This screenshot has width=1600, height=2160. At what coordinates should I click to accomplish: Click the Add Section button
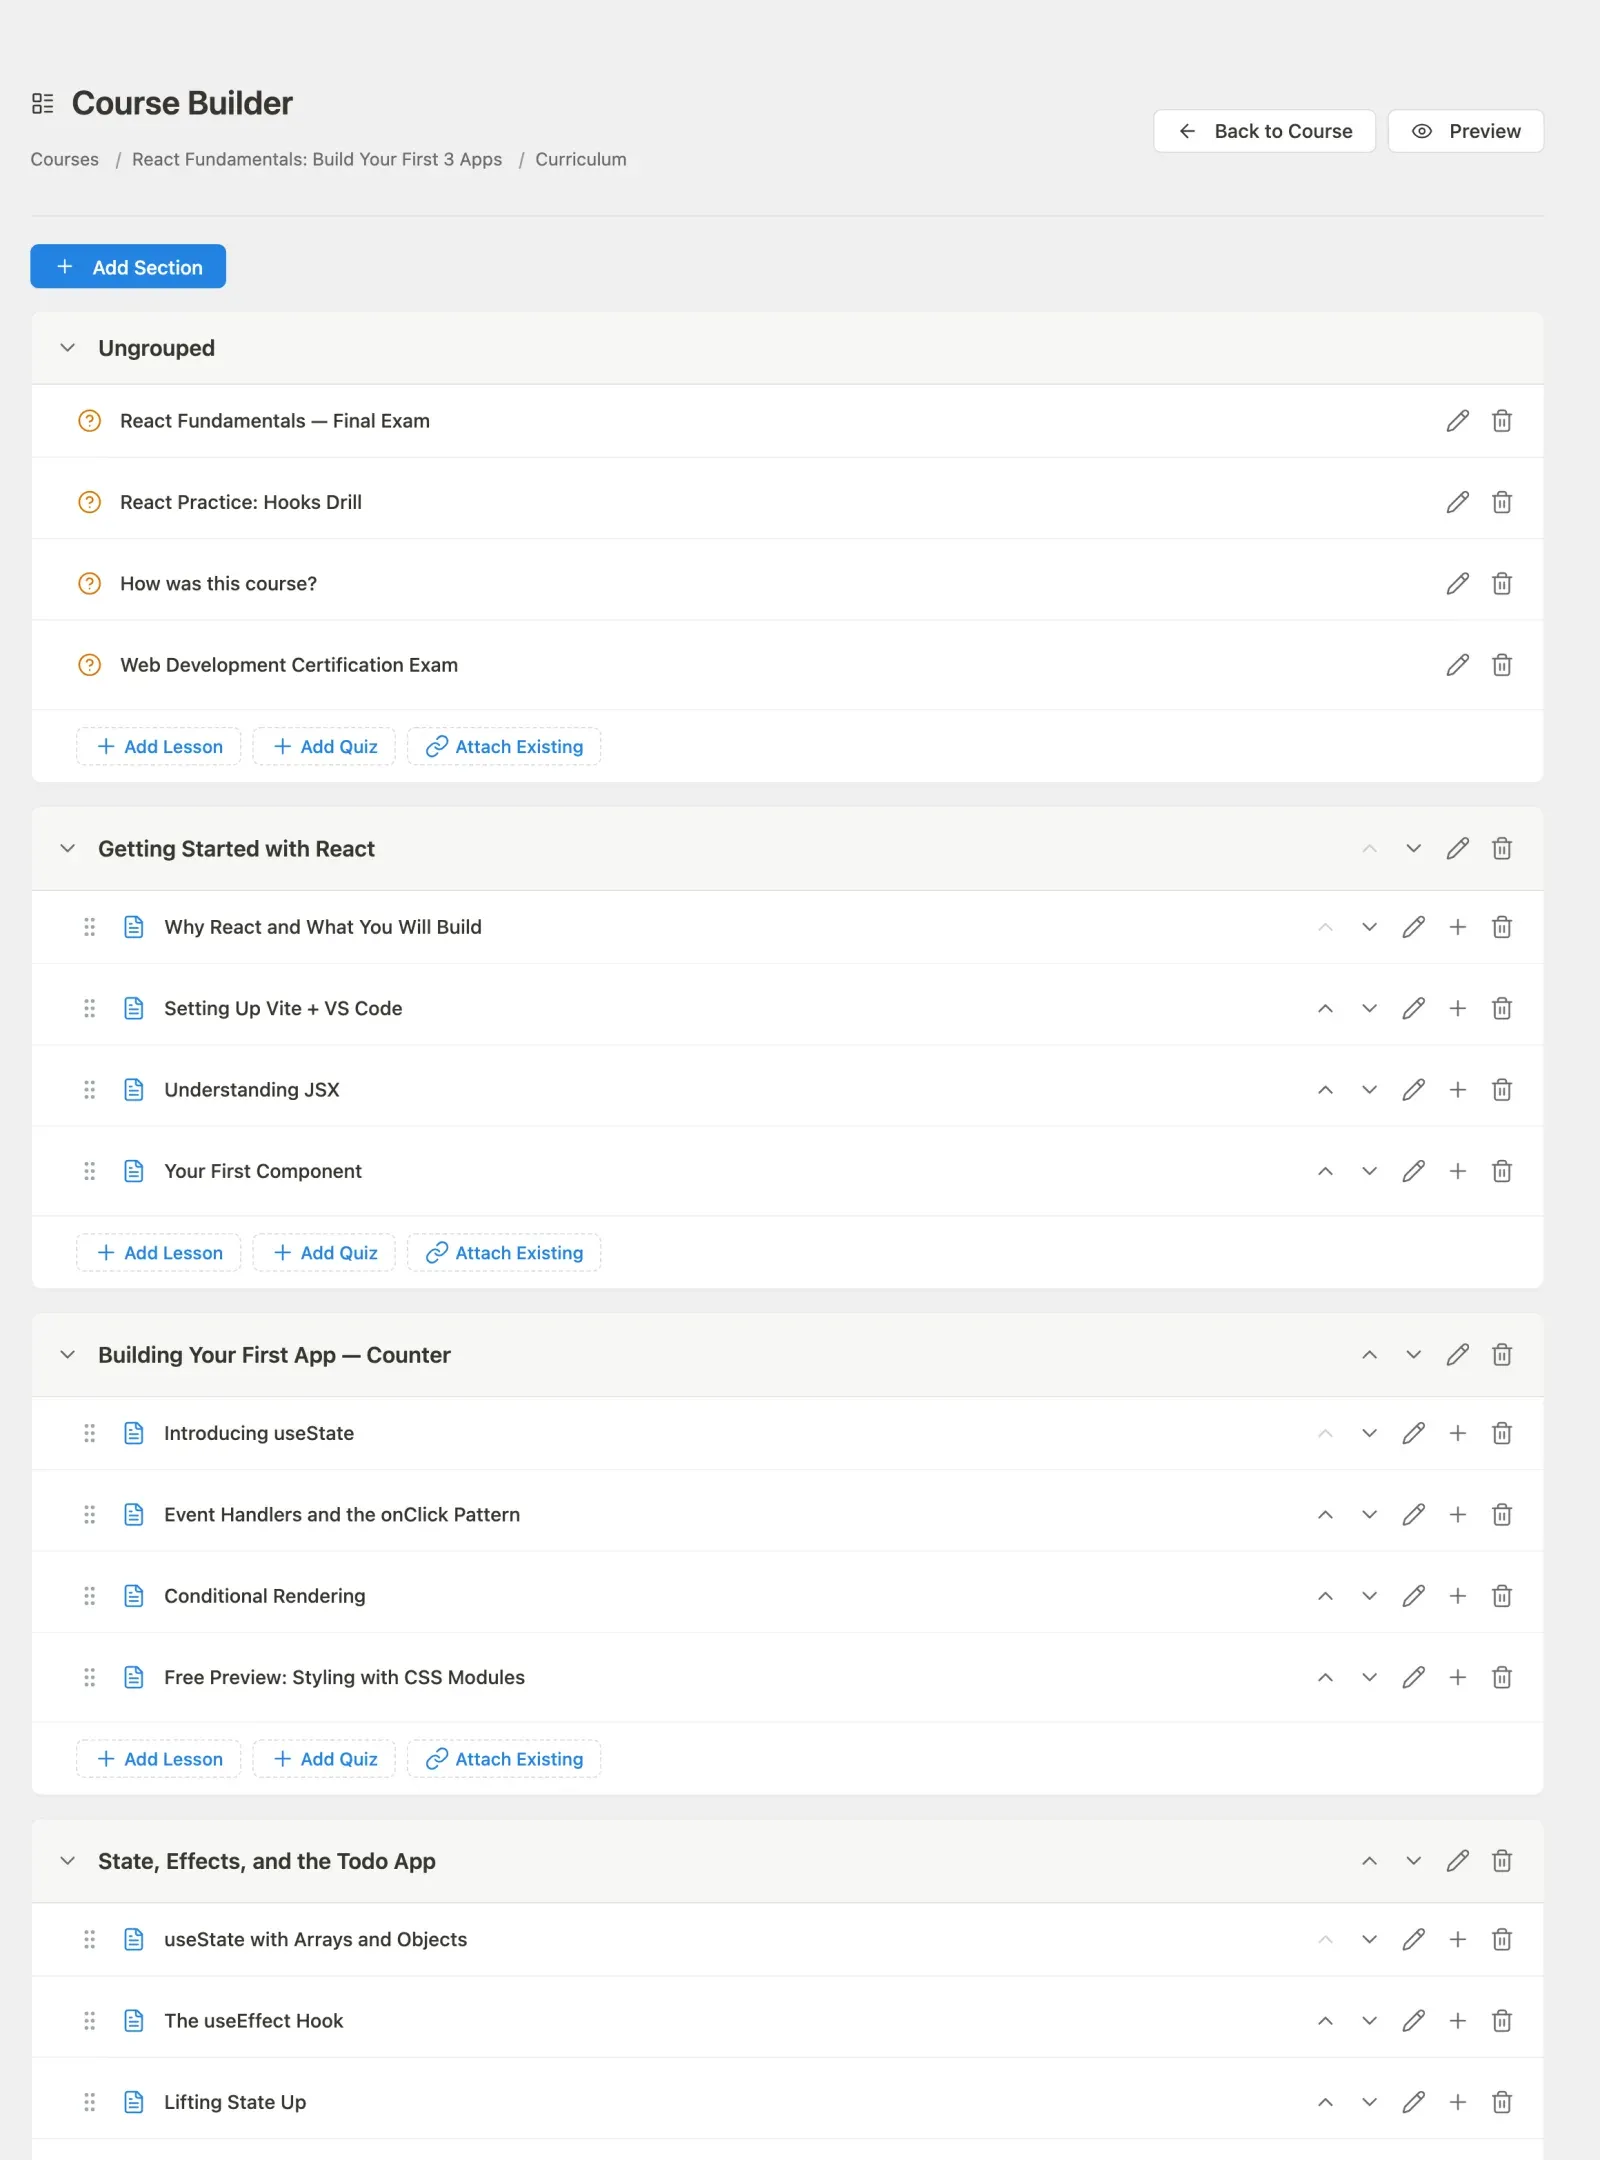click(128, 267)
